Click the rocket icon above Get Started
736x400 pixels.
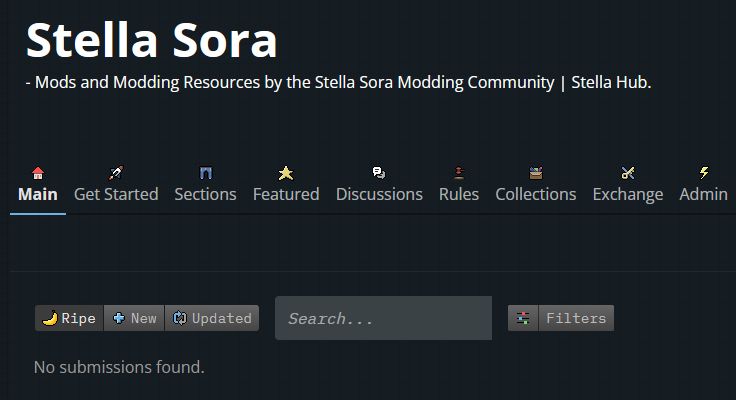(x=116, y=173)
